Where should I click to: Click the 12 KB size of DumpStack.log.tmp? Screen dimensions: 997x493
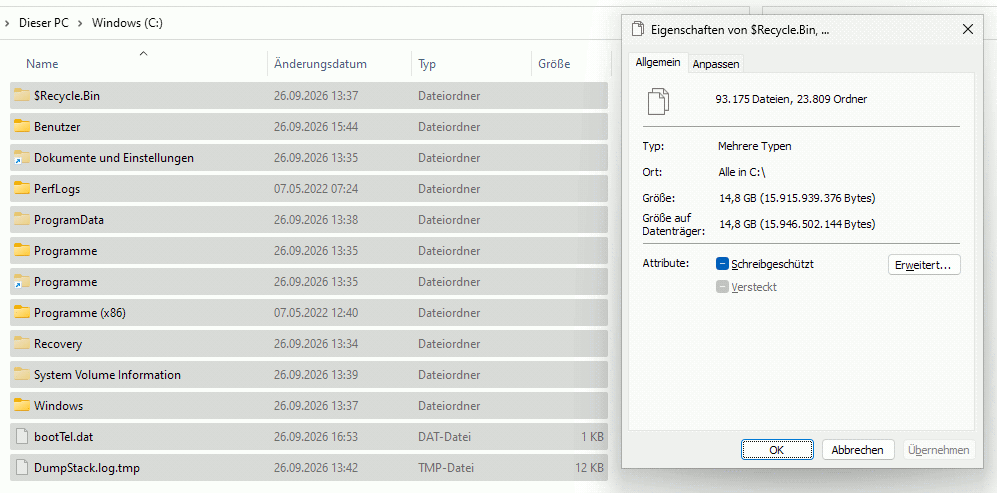click(589, 468)
